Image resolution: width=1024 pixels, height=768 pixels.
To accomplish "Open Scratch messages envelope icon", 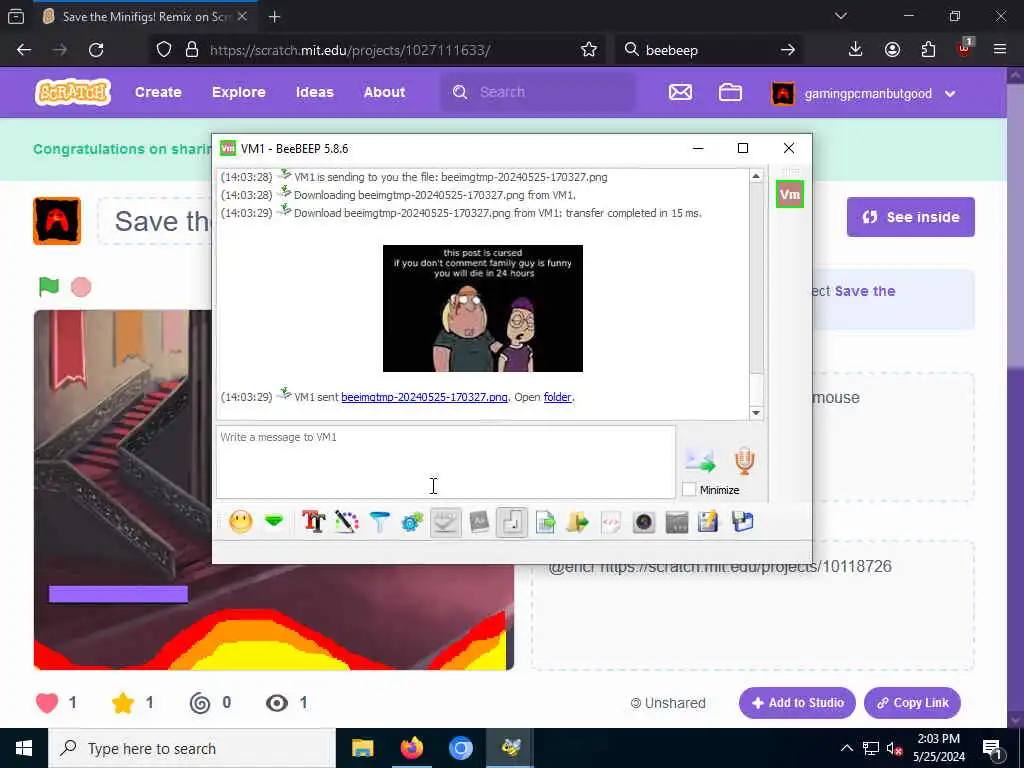I will [680, 92].
